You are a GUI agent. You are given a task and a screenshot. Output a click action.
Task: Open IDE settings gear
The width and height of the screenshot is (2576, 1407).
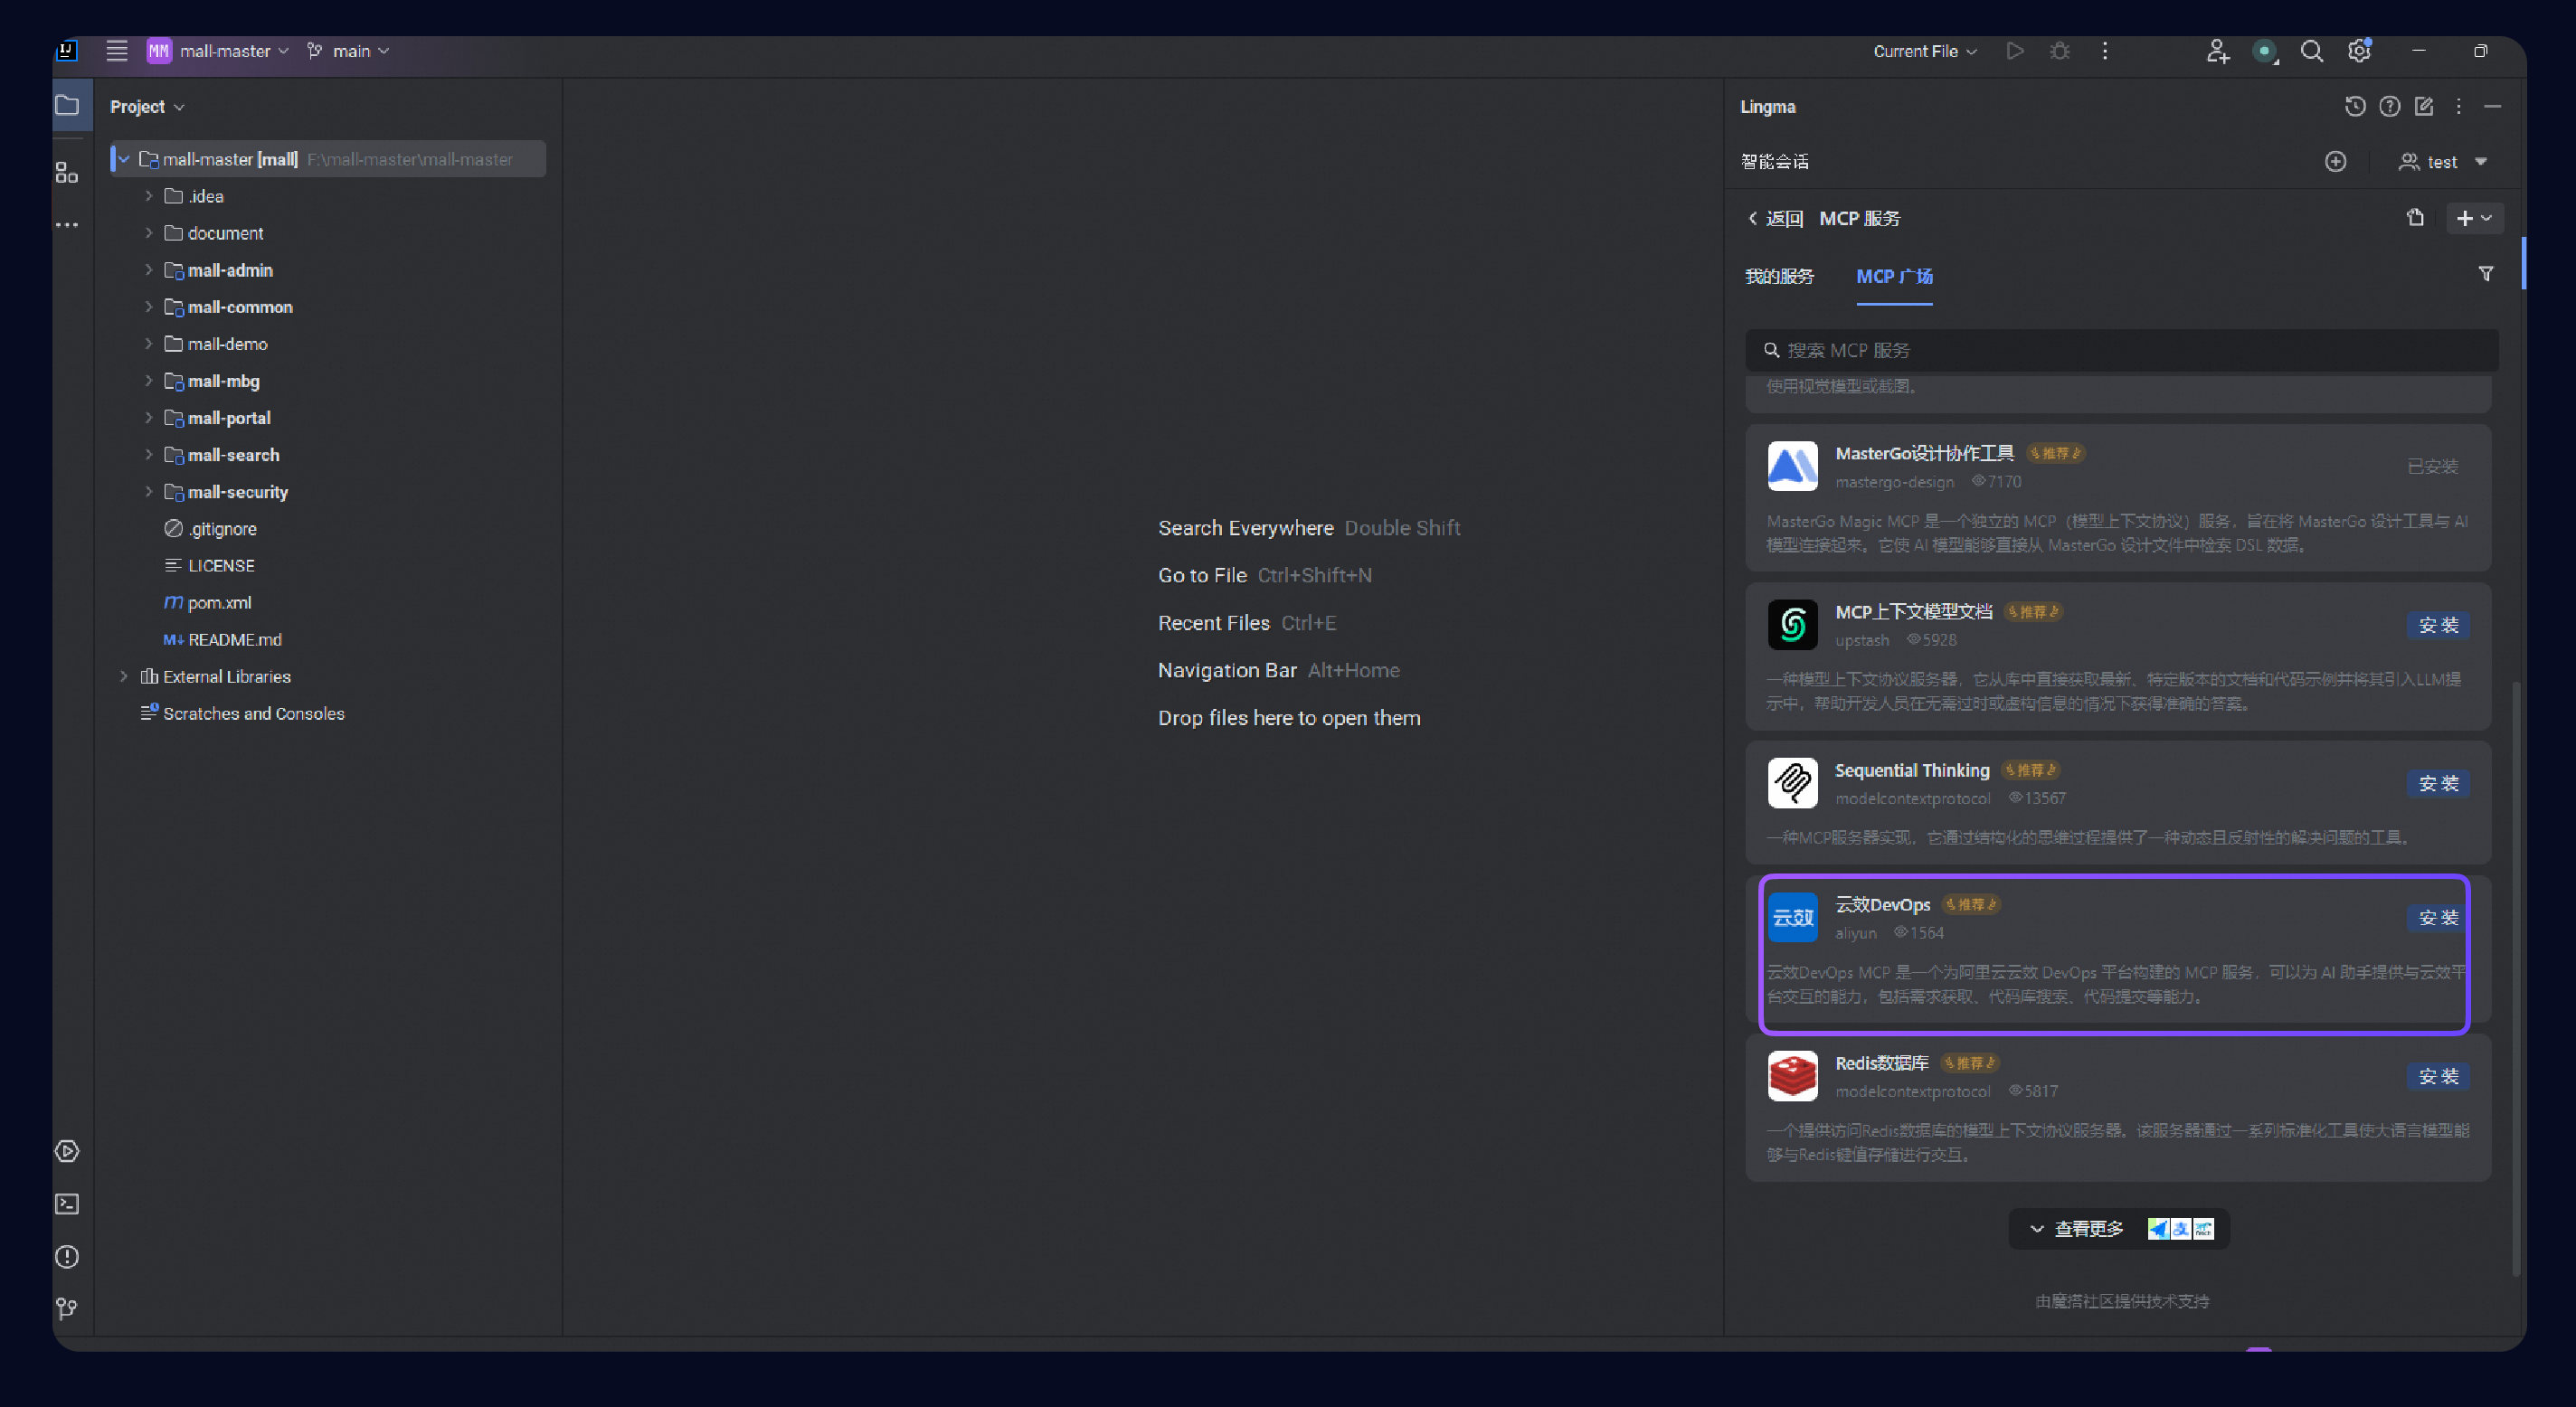pos(2359,51)
